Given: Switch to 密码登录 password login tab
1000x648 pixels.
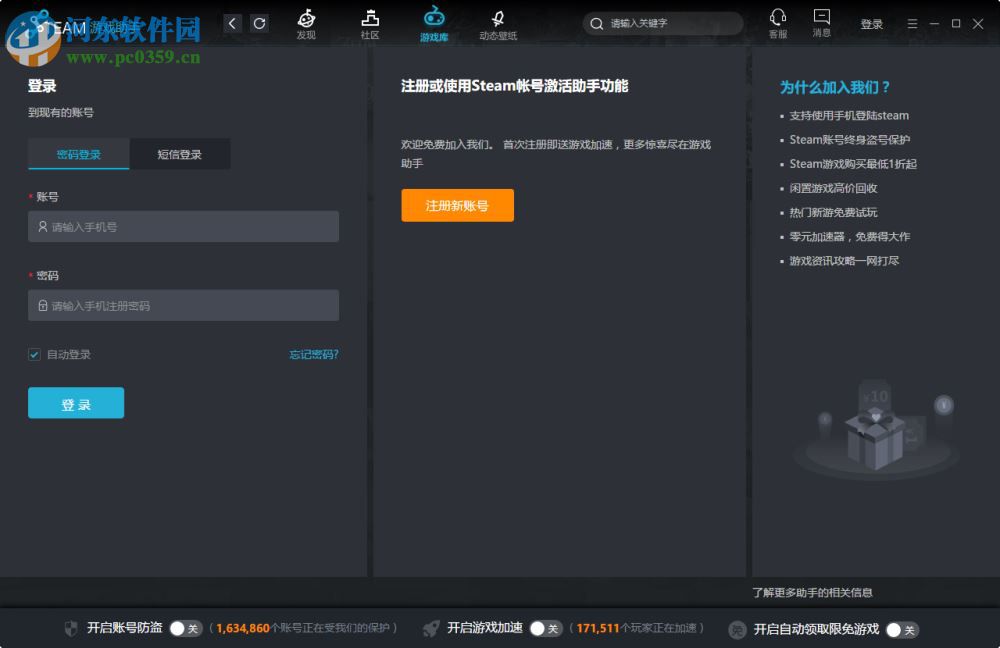Looking at the screenshot, I should click(79, 154).
